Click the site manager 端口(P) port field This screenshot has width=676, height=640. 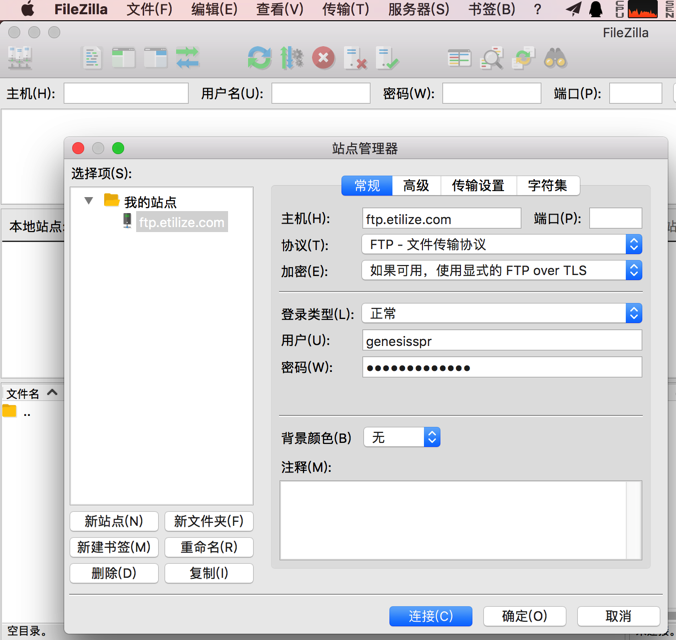[616, 218]
